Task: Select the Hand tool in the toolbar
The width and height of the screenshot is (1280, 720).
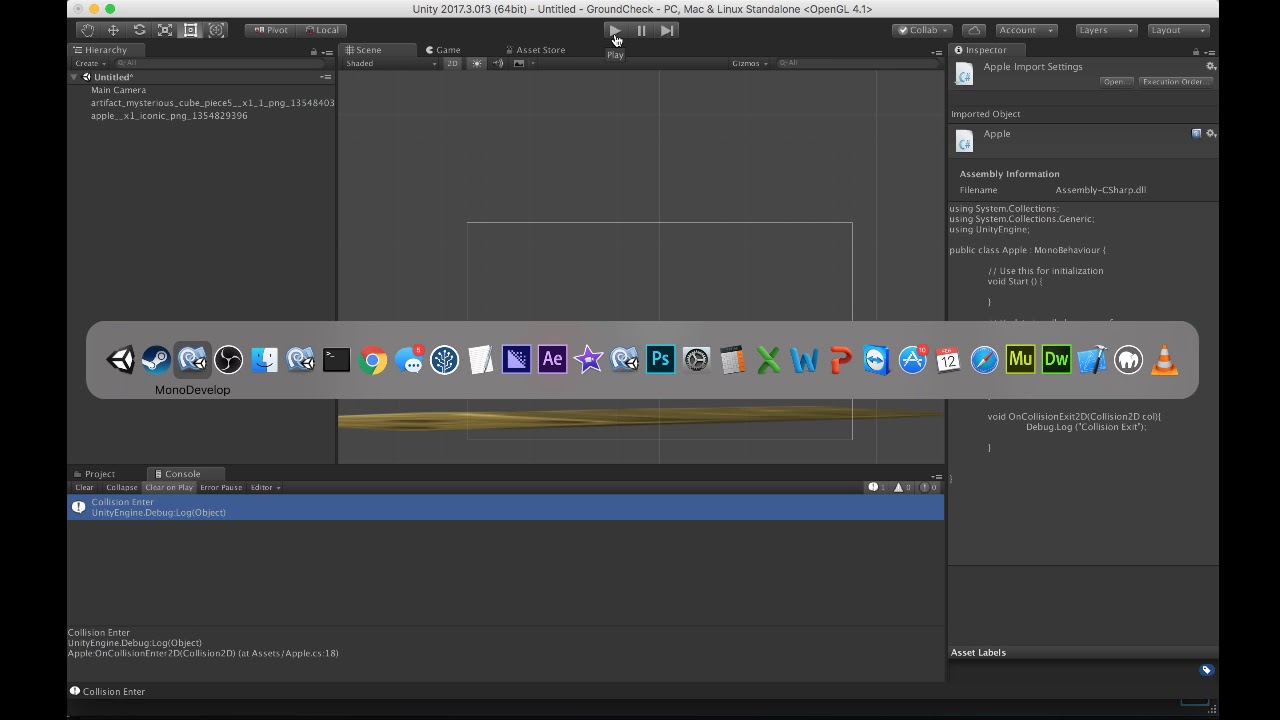Action: (88, 30)
